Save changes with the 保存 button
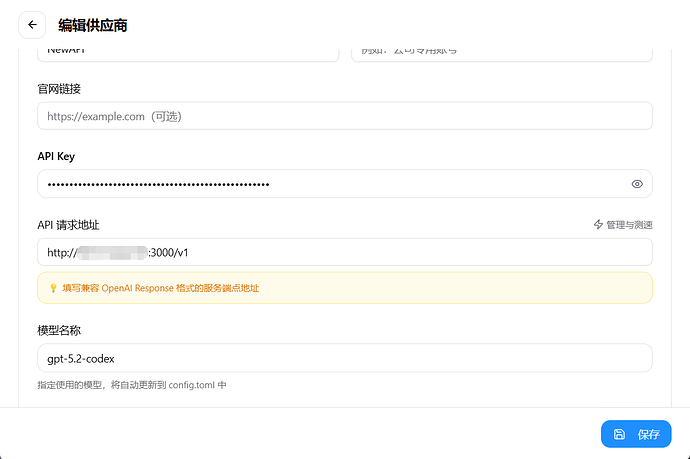 (636, 434)
